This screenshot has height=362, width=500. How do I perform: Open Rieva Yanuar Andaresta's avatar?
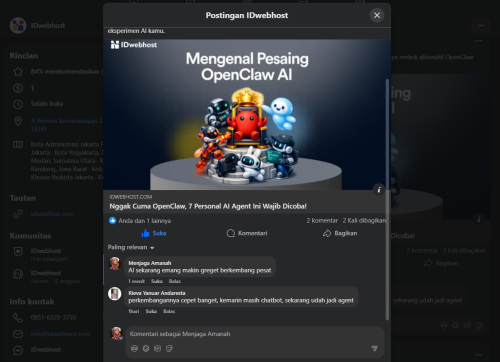(114, 294)
